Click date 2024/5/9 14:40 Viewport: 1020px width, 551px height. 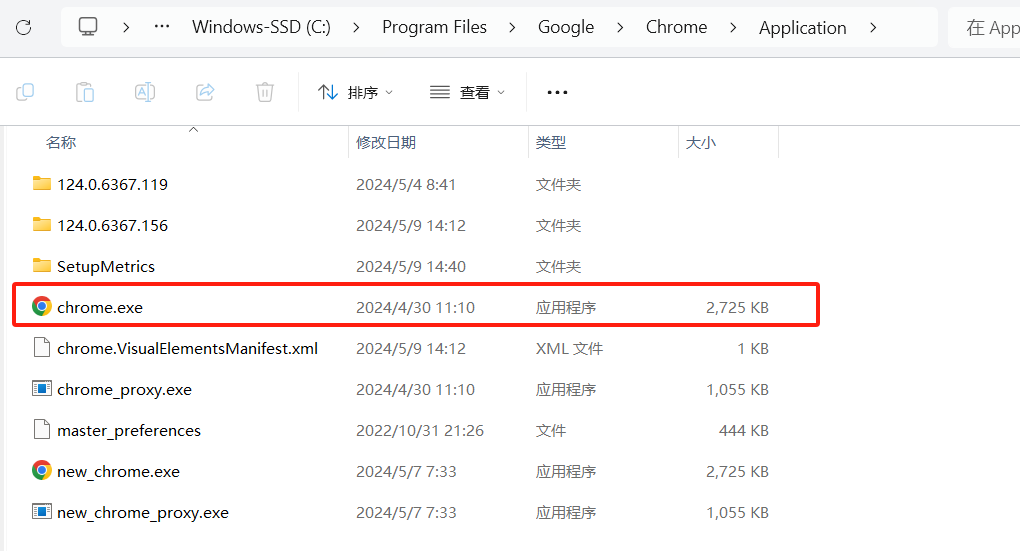coord(410,267)
